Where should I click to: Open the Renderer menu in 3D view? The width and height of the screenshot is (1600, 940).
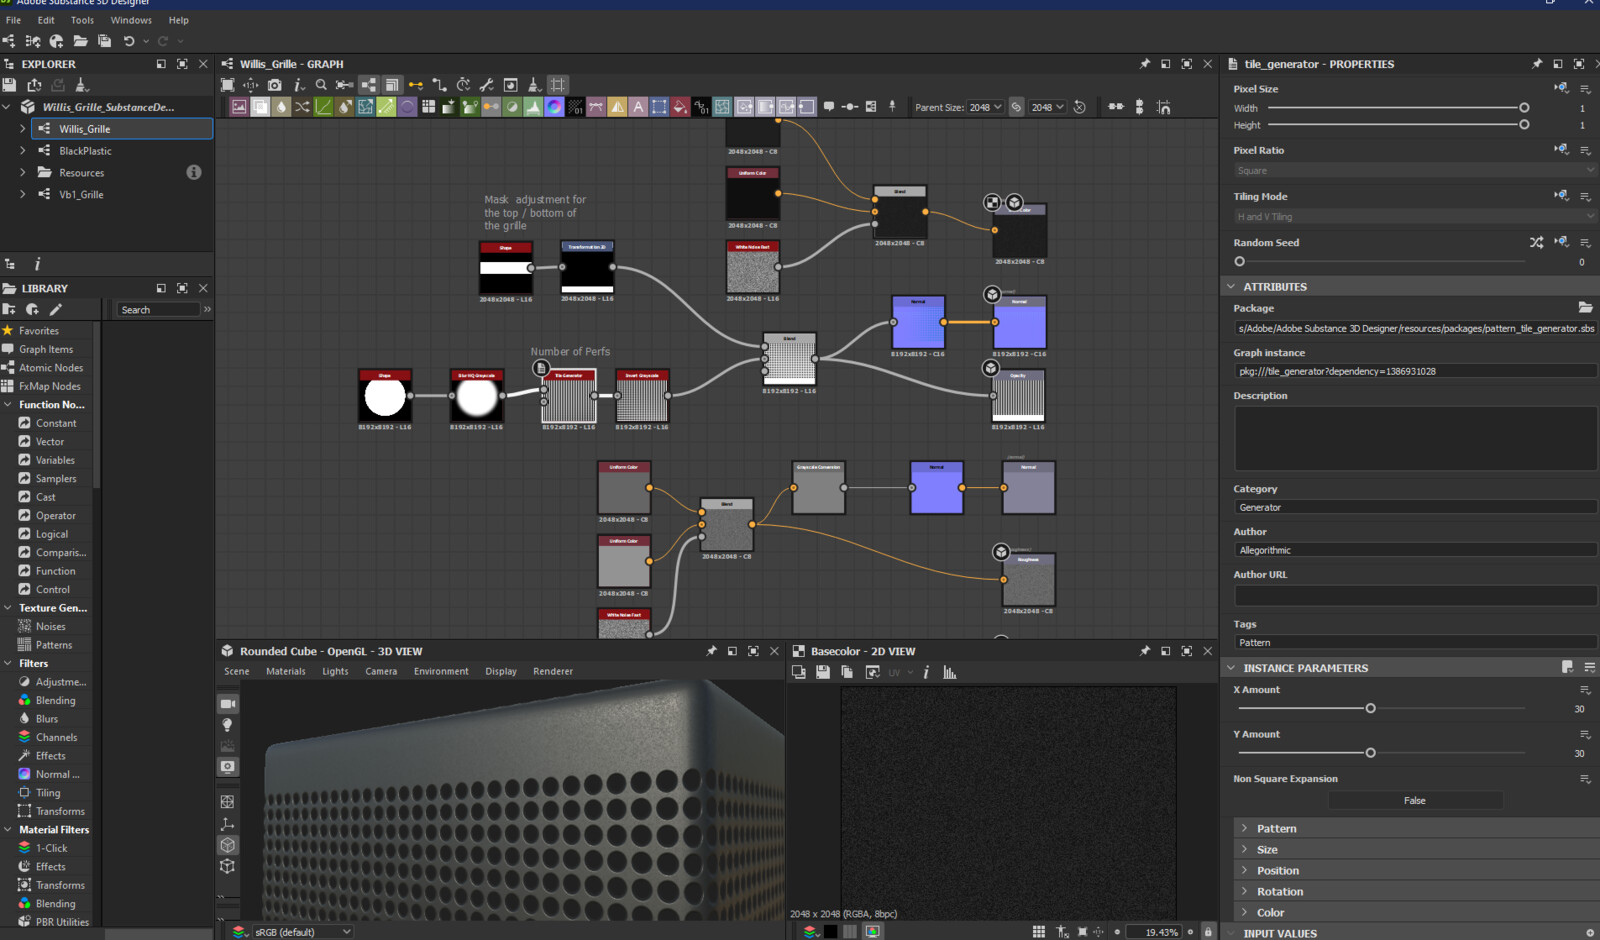click(x=553, y=672)
